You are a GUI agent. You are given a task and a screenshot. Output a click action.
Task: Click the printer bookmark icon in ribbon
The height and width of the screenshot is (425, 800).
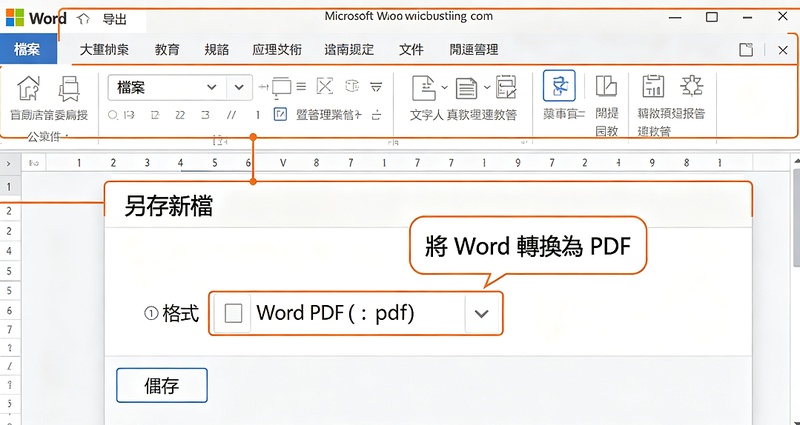68,88
